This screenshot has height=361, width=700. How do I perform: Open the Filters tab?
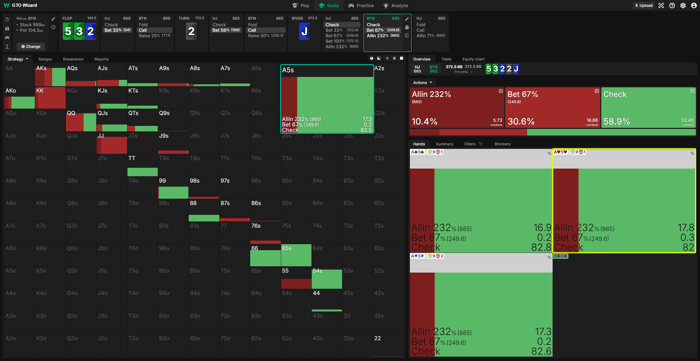pos(473,144)
